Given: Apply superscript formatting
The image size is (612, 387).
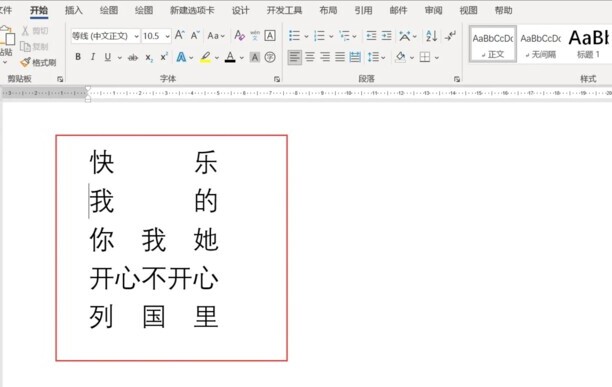Looking at the screenshot, I should click(164, 57).
